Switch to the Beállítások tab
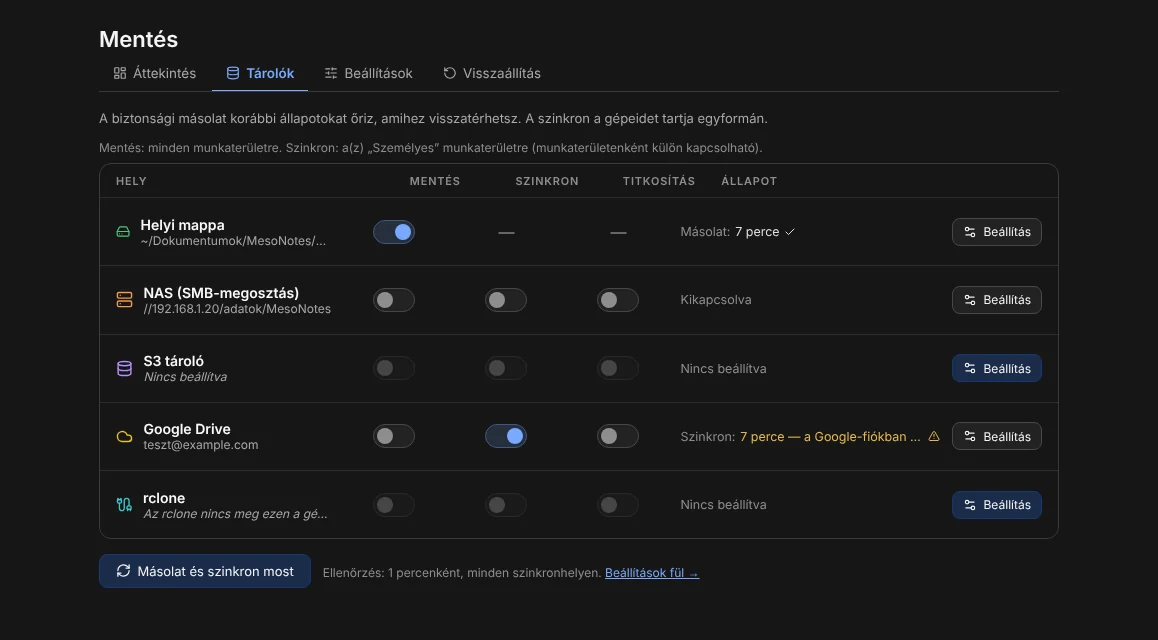Screen dimensions: 1158x640 (368, 73)
